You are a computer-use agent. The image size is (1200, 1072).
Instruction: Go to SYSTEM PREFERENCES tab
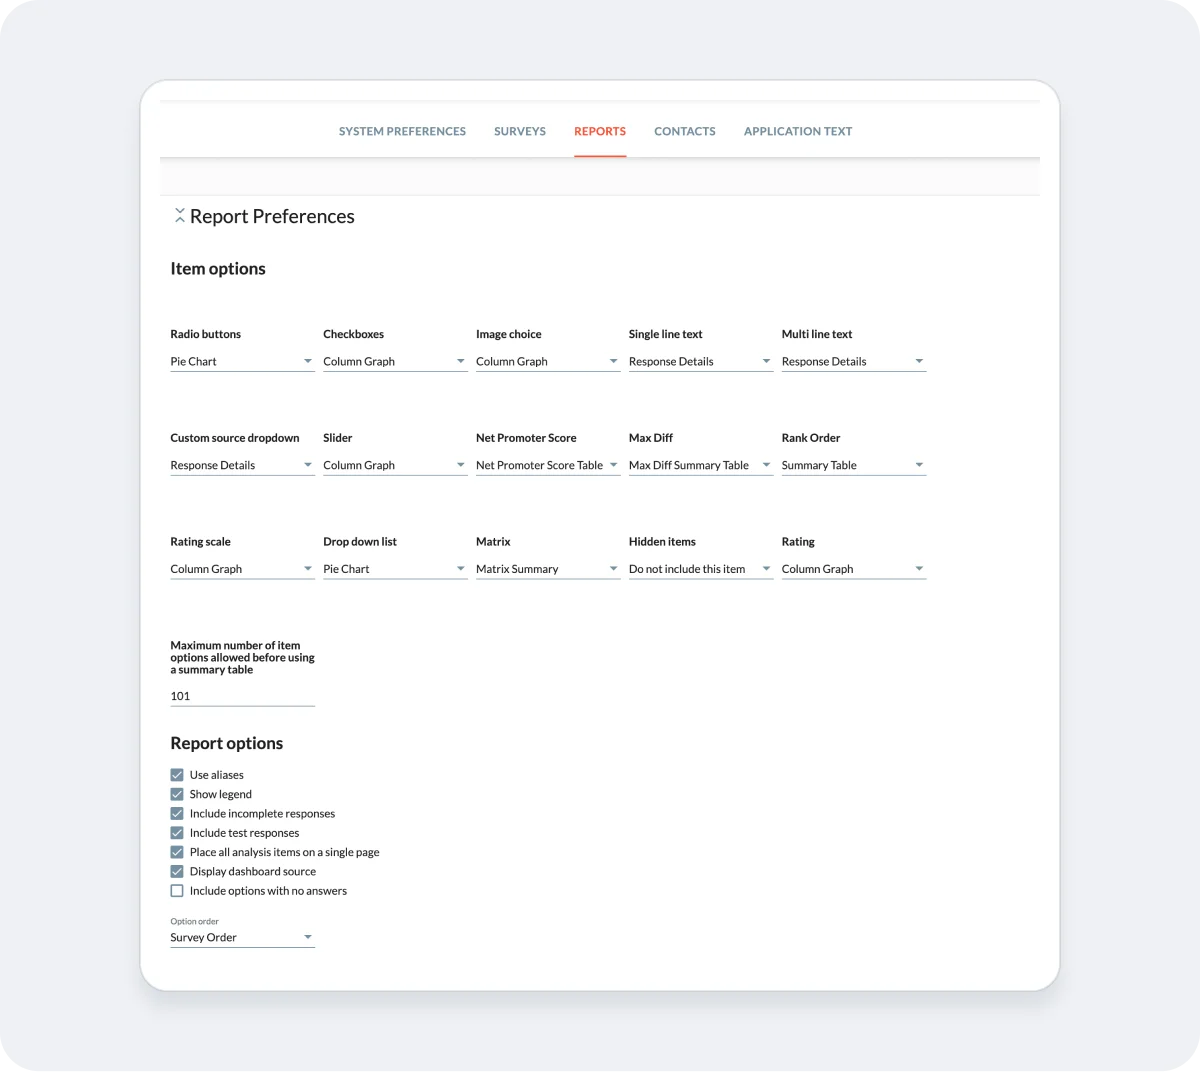pyautogui.click(x=402, y=131)
